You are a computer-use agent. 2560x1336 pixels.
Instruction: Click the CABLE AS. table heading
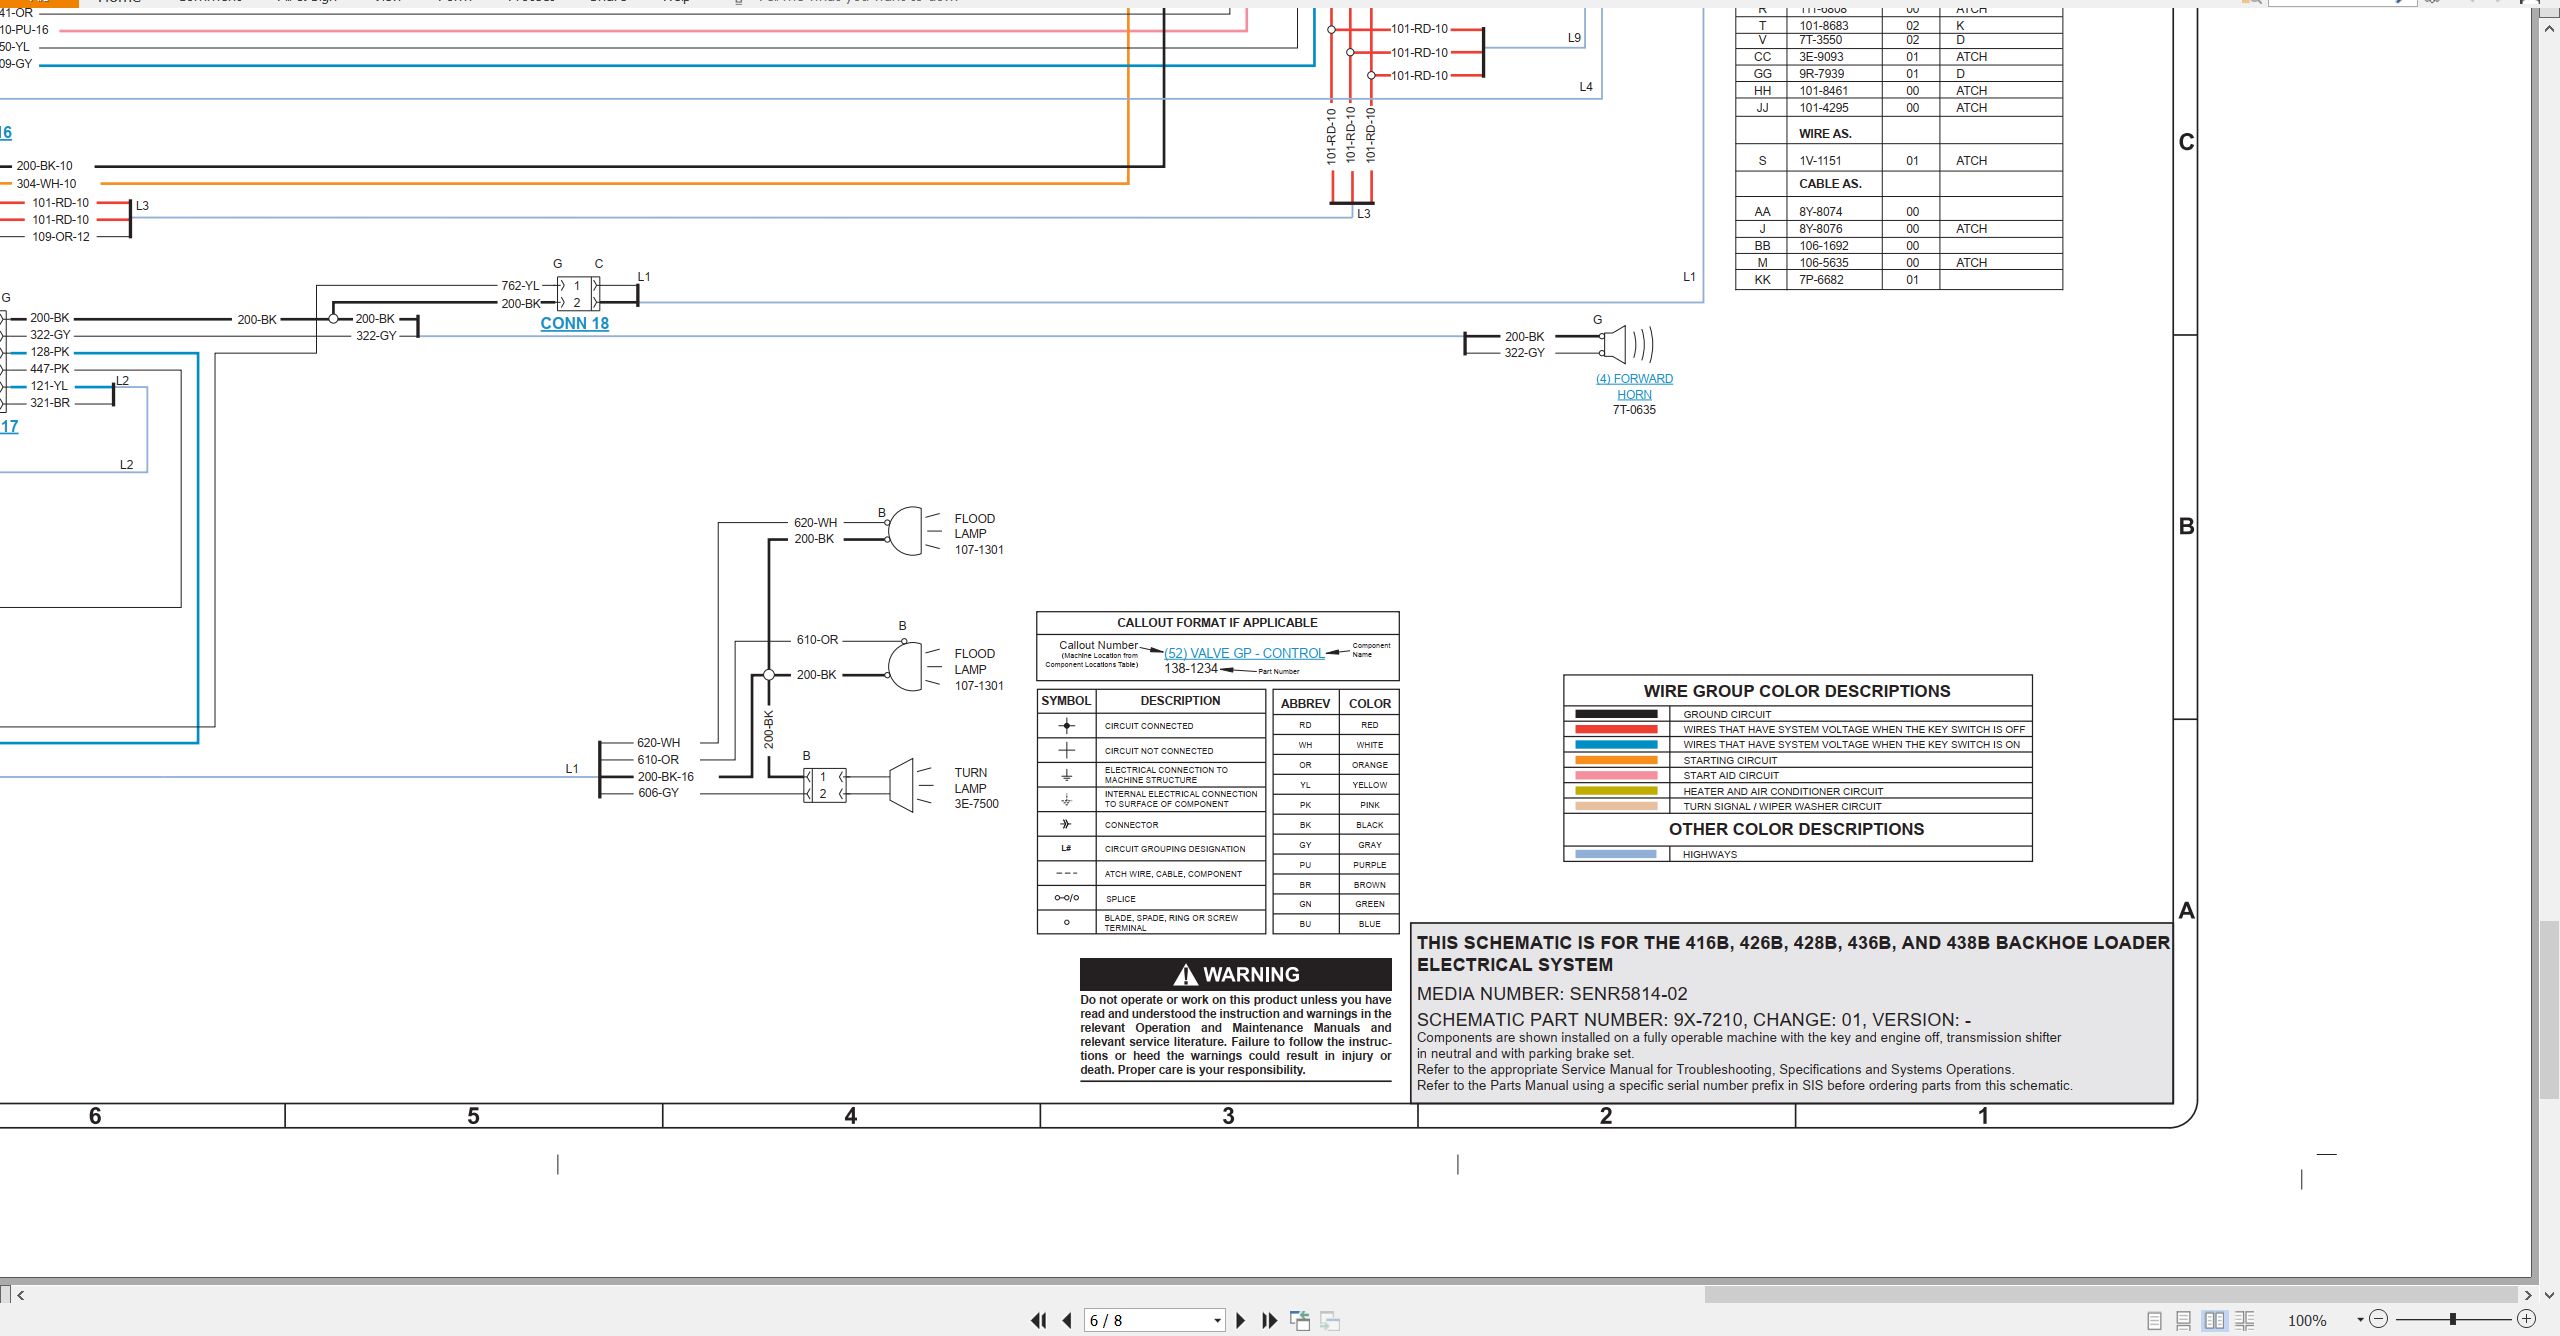[x=1830, y=184]
